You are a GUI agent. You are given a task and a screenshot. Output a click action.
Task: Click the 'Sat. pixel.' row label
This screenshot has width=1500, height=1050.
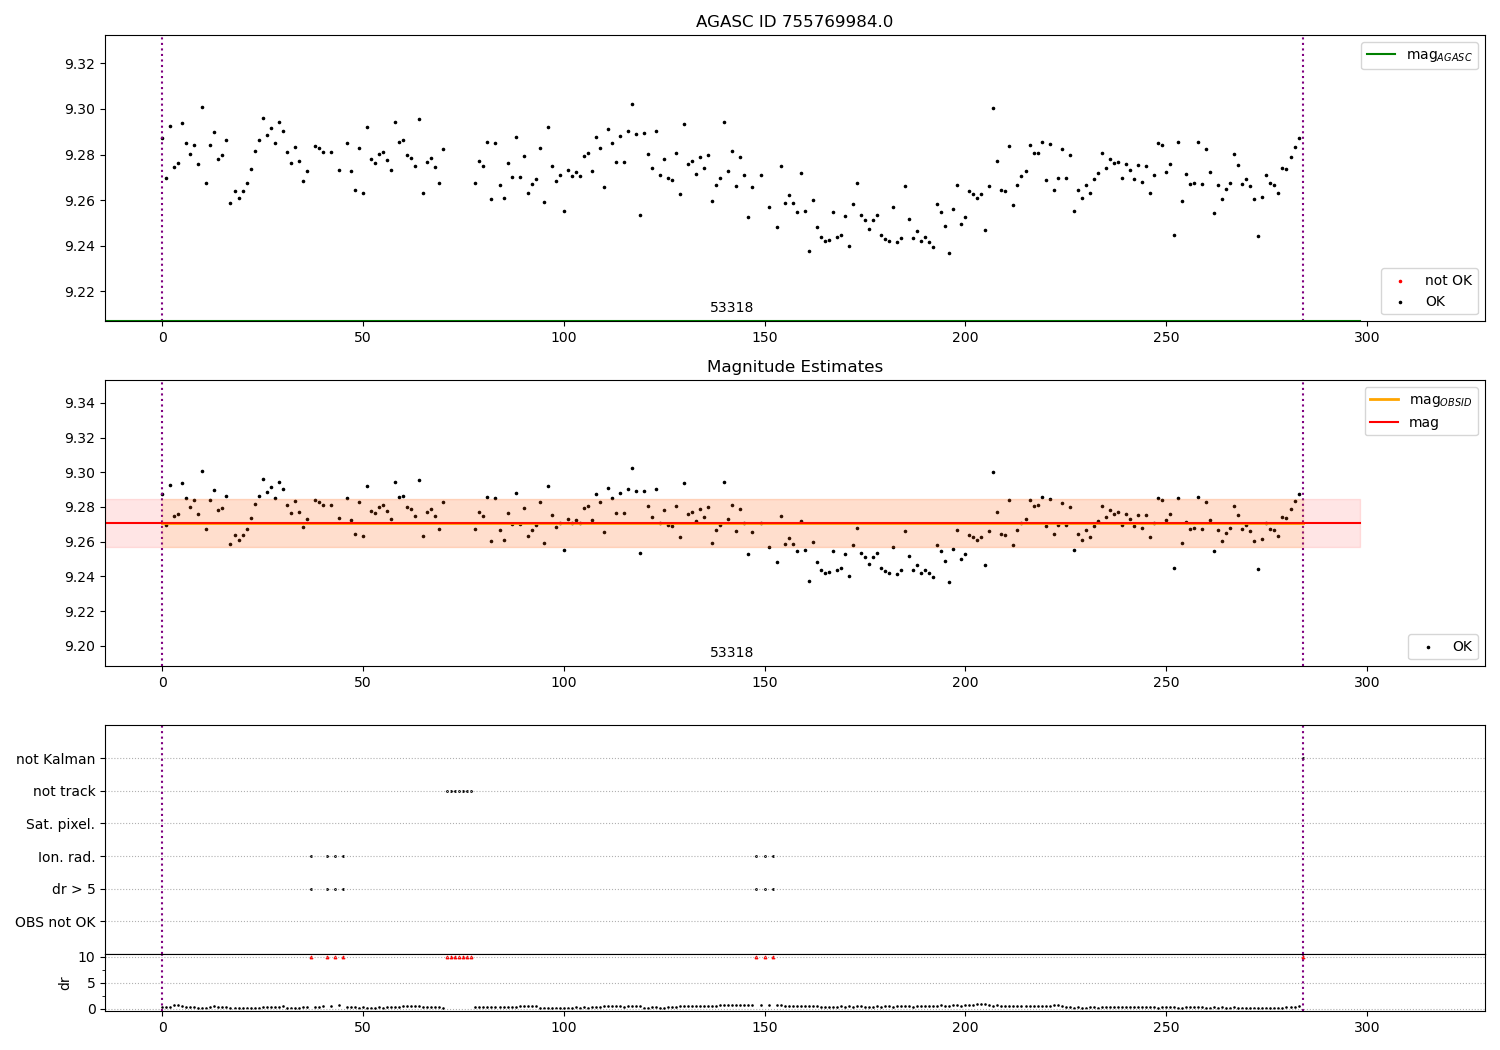pyautogui.click(x=61, y=824)
